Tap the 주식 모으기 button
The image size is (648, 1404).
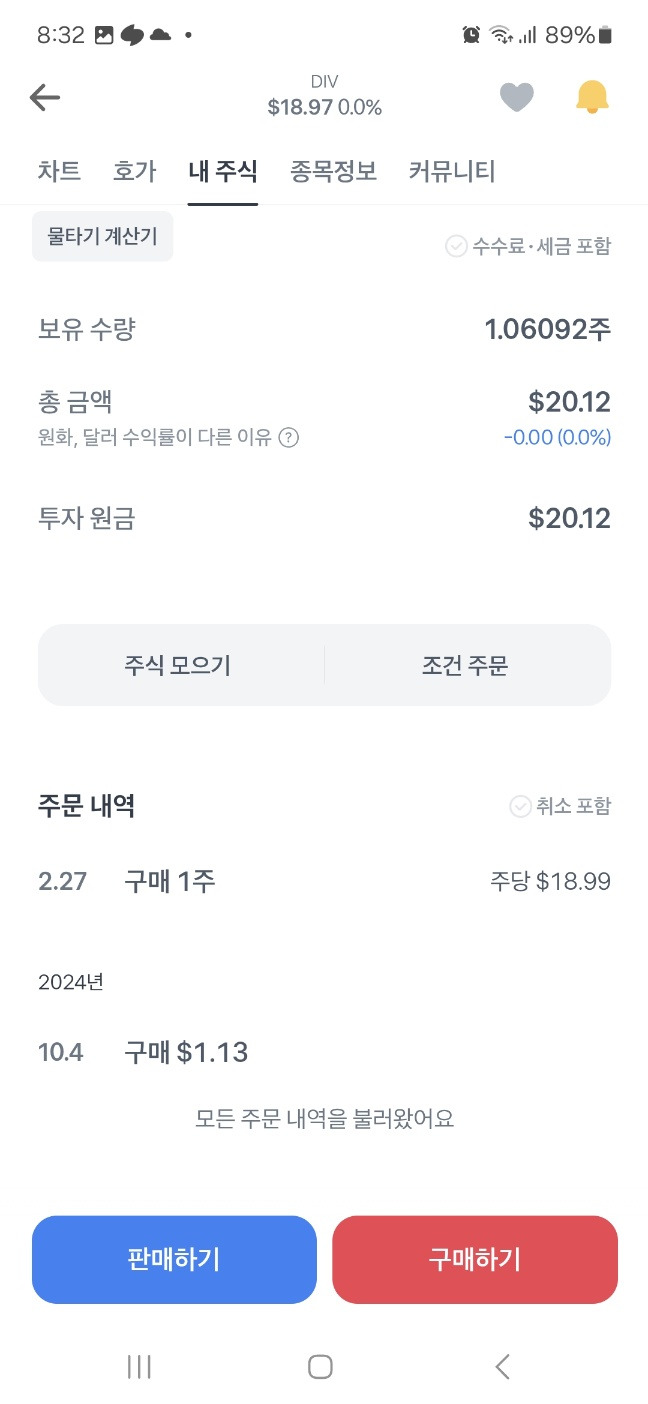tap(178, 665)
